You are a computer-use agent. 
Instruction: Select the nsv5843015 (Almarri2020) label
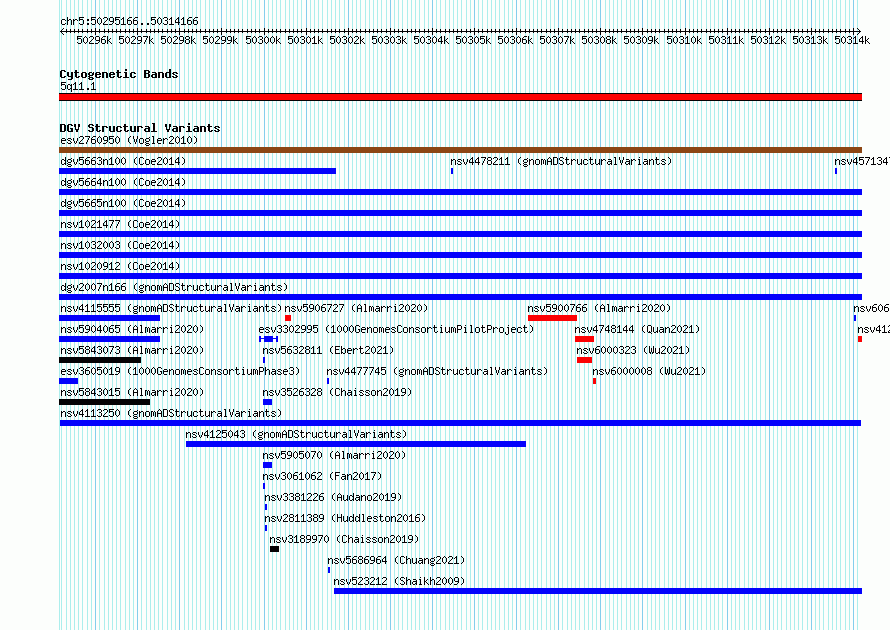[132, 392]
